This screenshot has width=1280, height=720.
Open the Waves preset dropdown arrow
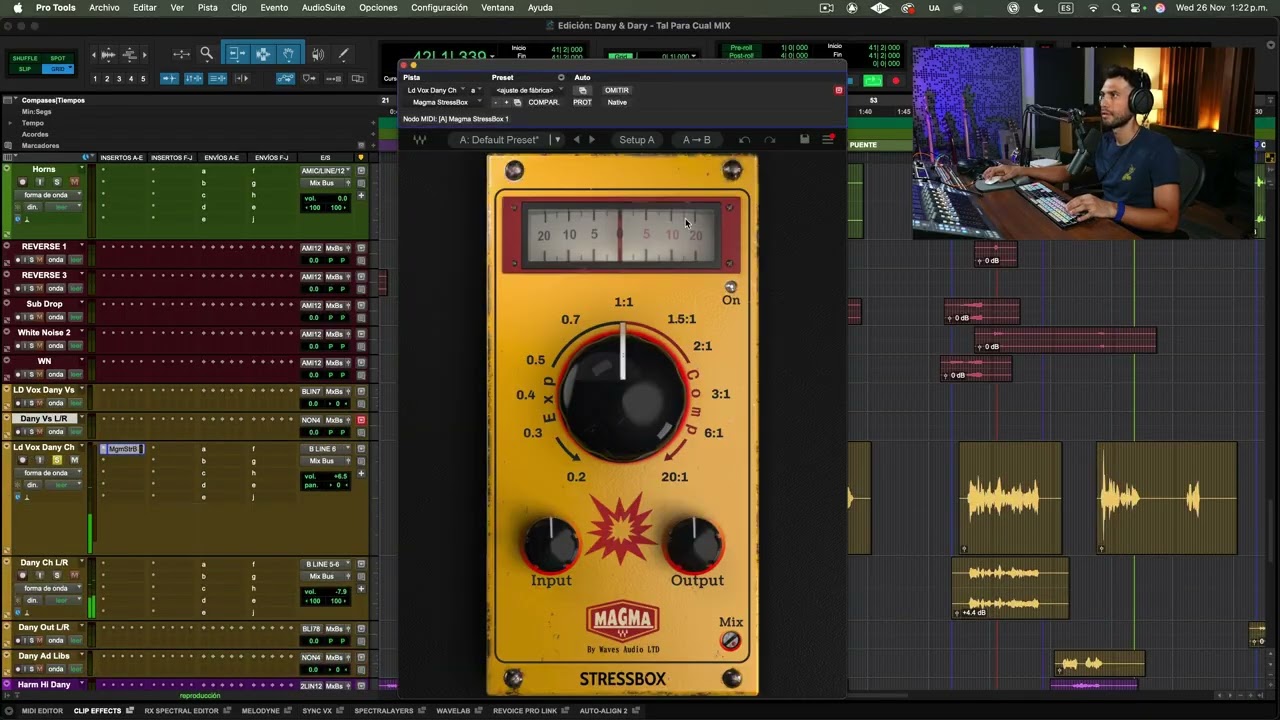coord(557,140)
